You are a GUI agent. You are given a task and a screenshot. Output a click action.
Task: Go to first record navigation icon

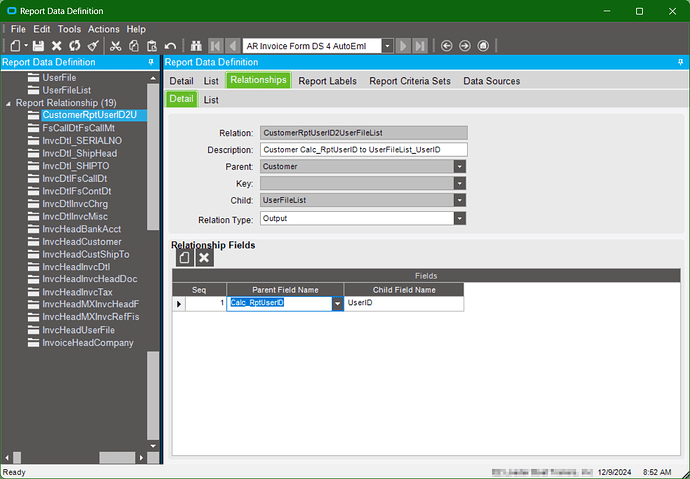[x=216, y=46]
